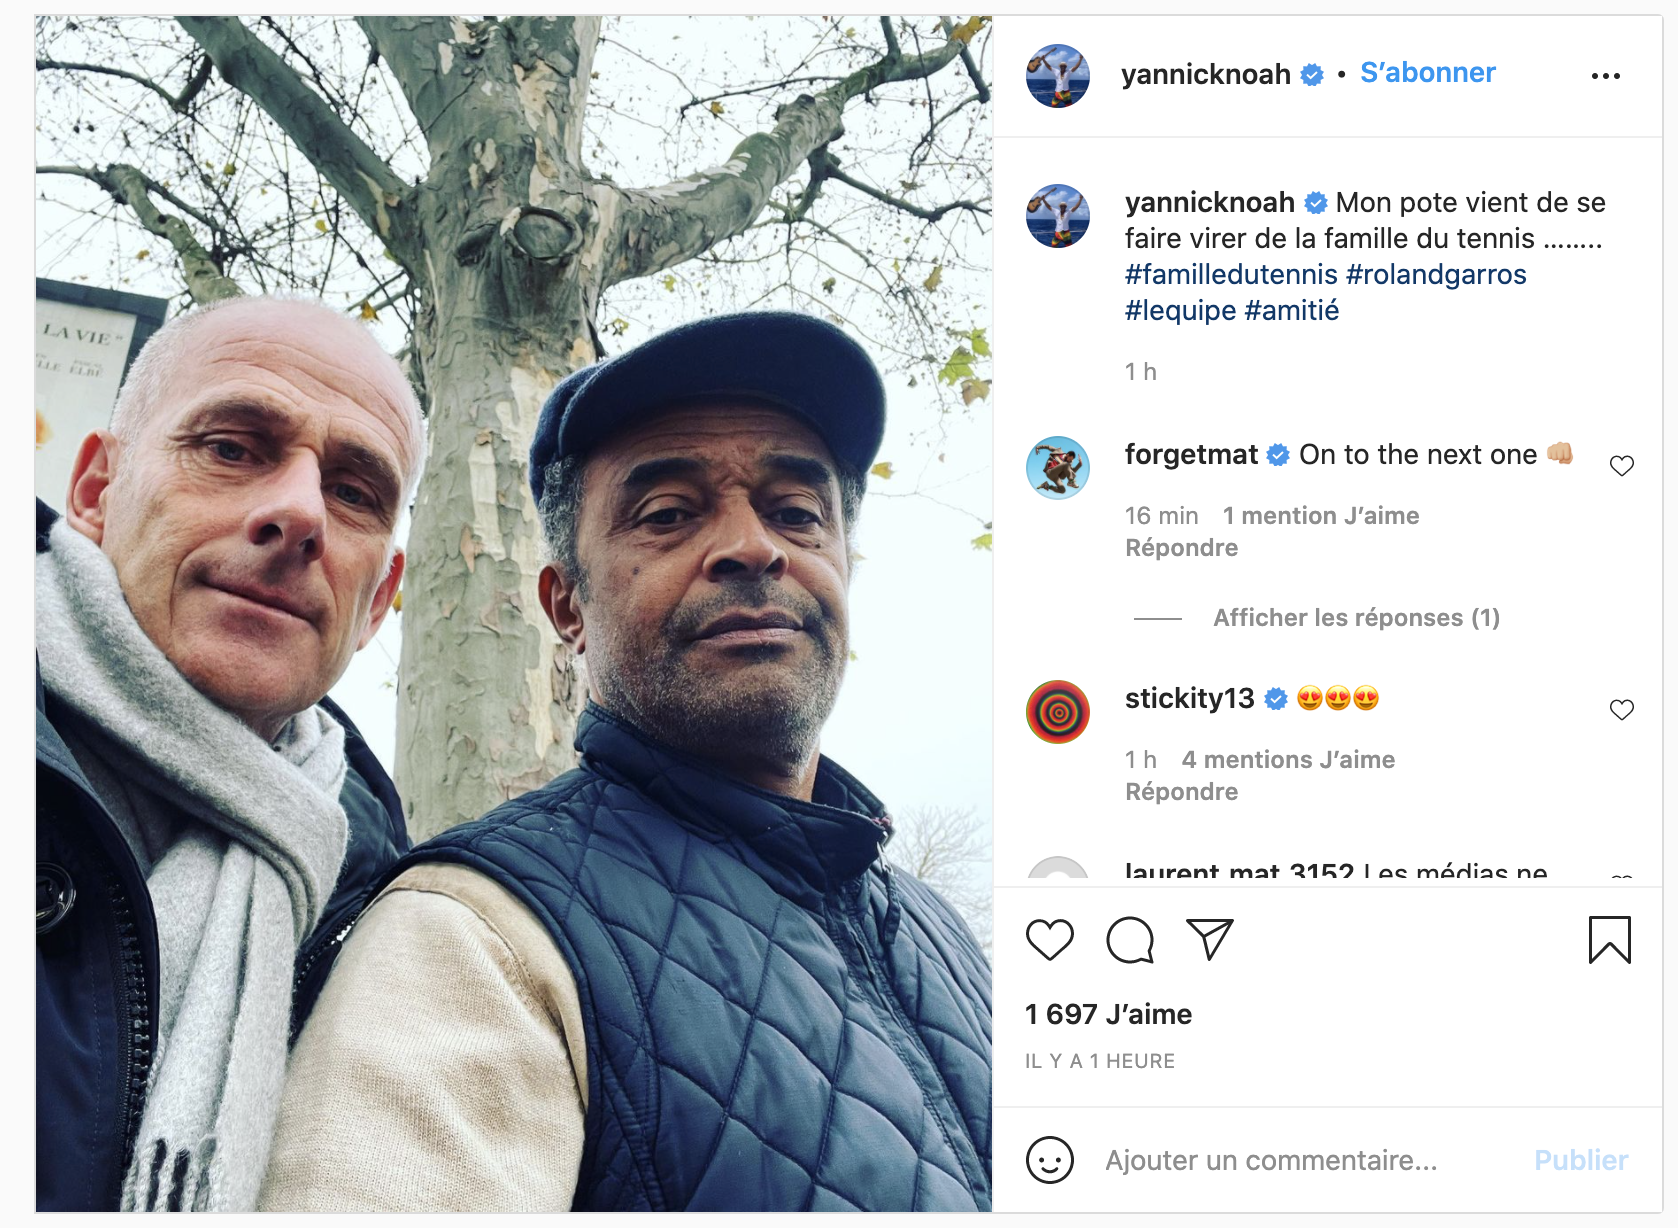Click S'abonner to follow yannicknoah
The height and width of the screenshot is (1228, 1678).
click(1427, 73)
